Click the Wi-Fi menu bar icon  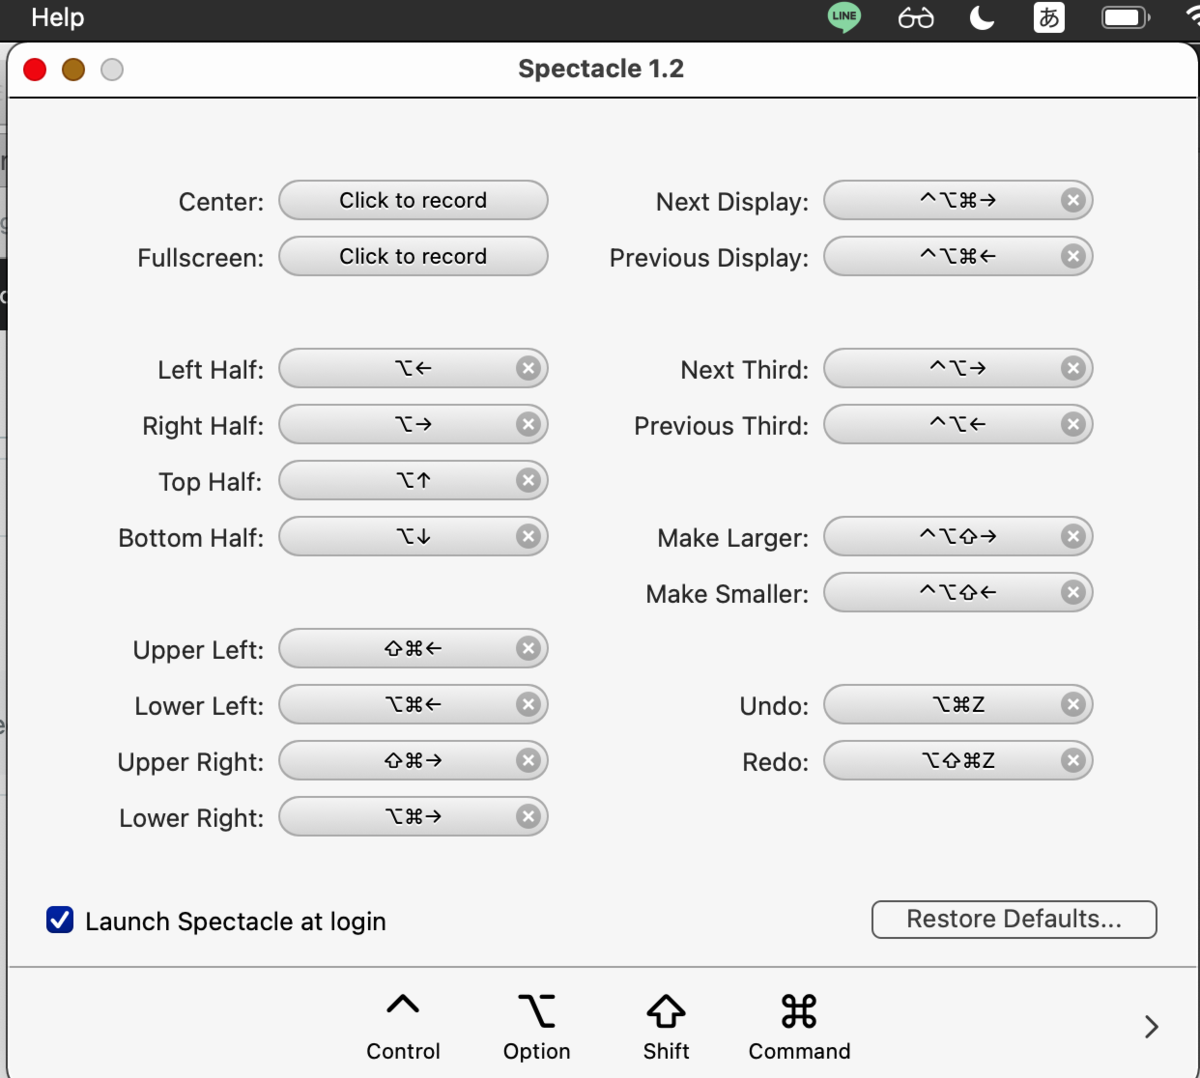[1191, 17]
